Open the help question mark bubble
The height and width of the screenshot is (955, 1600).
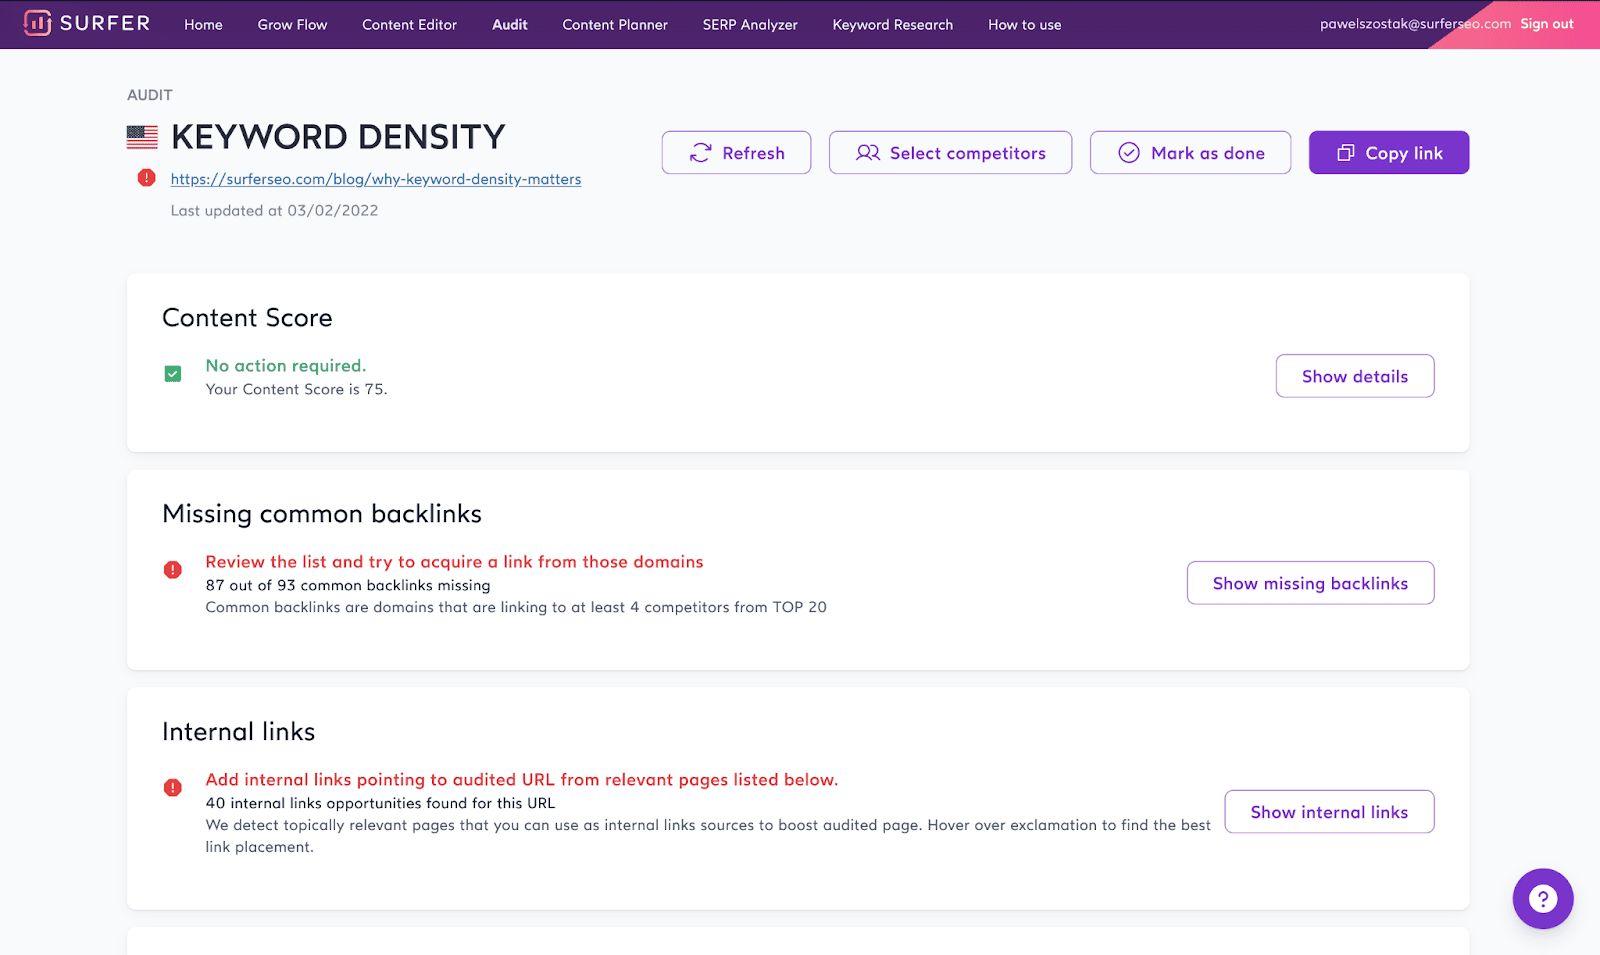click(1542, 898)
